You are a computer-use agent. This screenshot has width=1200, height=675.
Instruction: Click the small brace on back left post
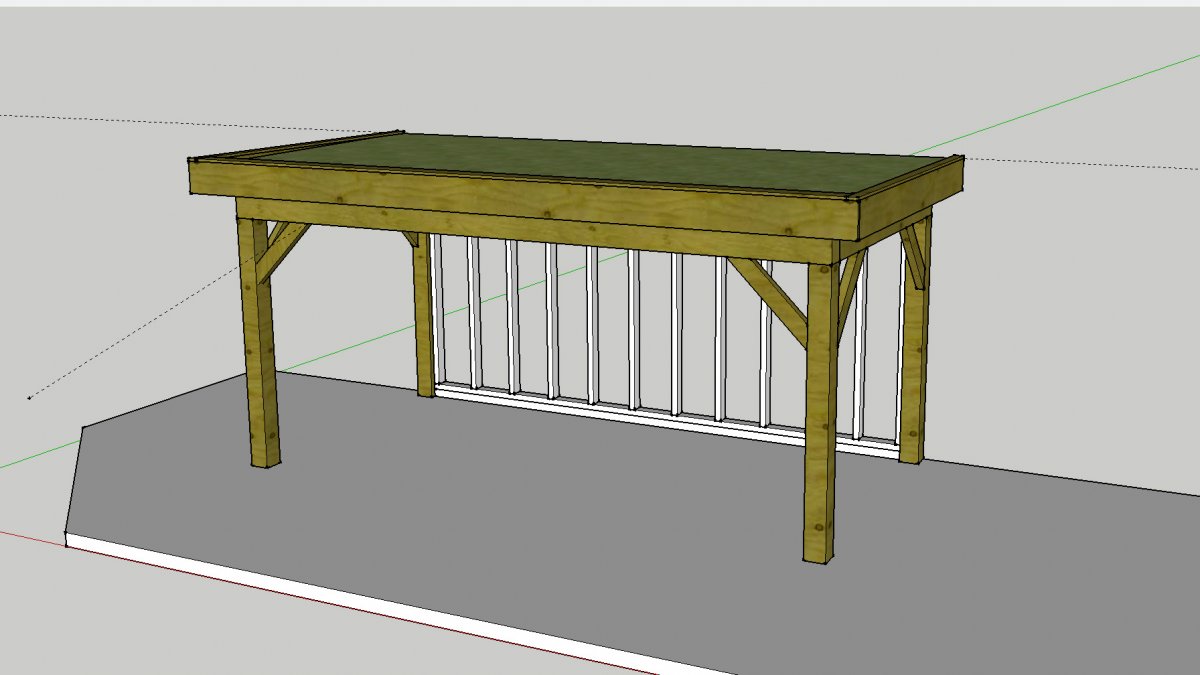411,240
